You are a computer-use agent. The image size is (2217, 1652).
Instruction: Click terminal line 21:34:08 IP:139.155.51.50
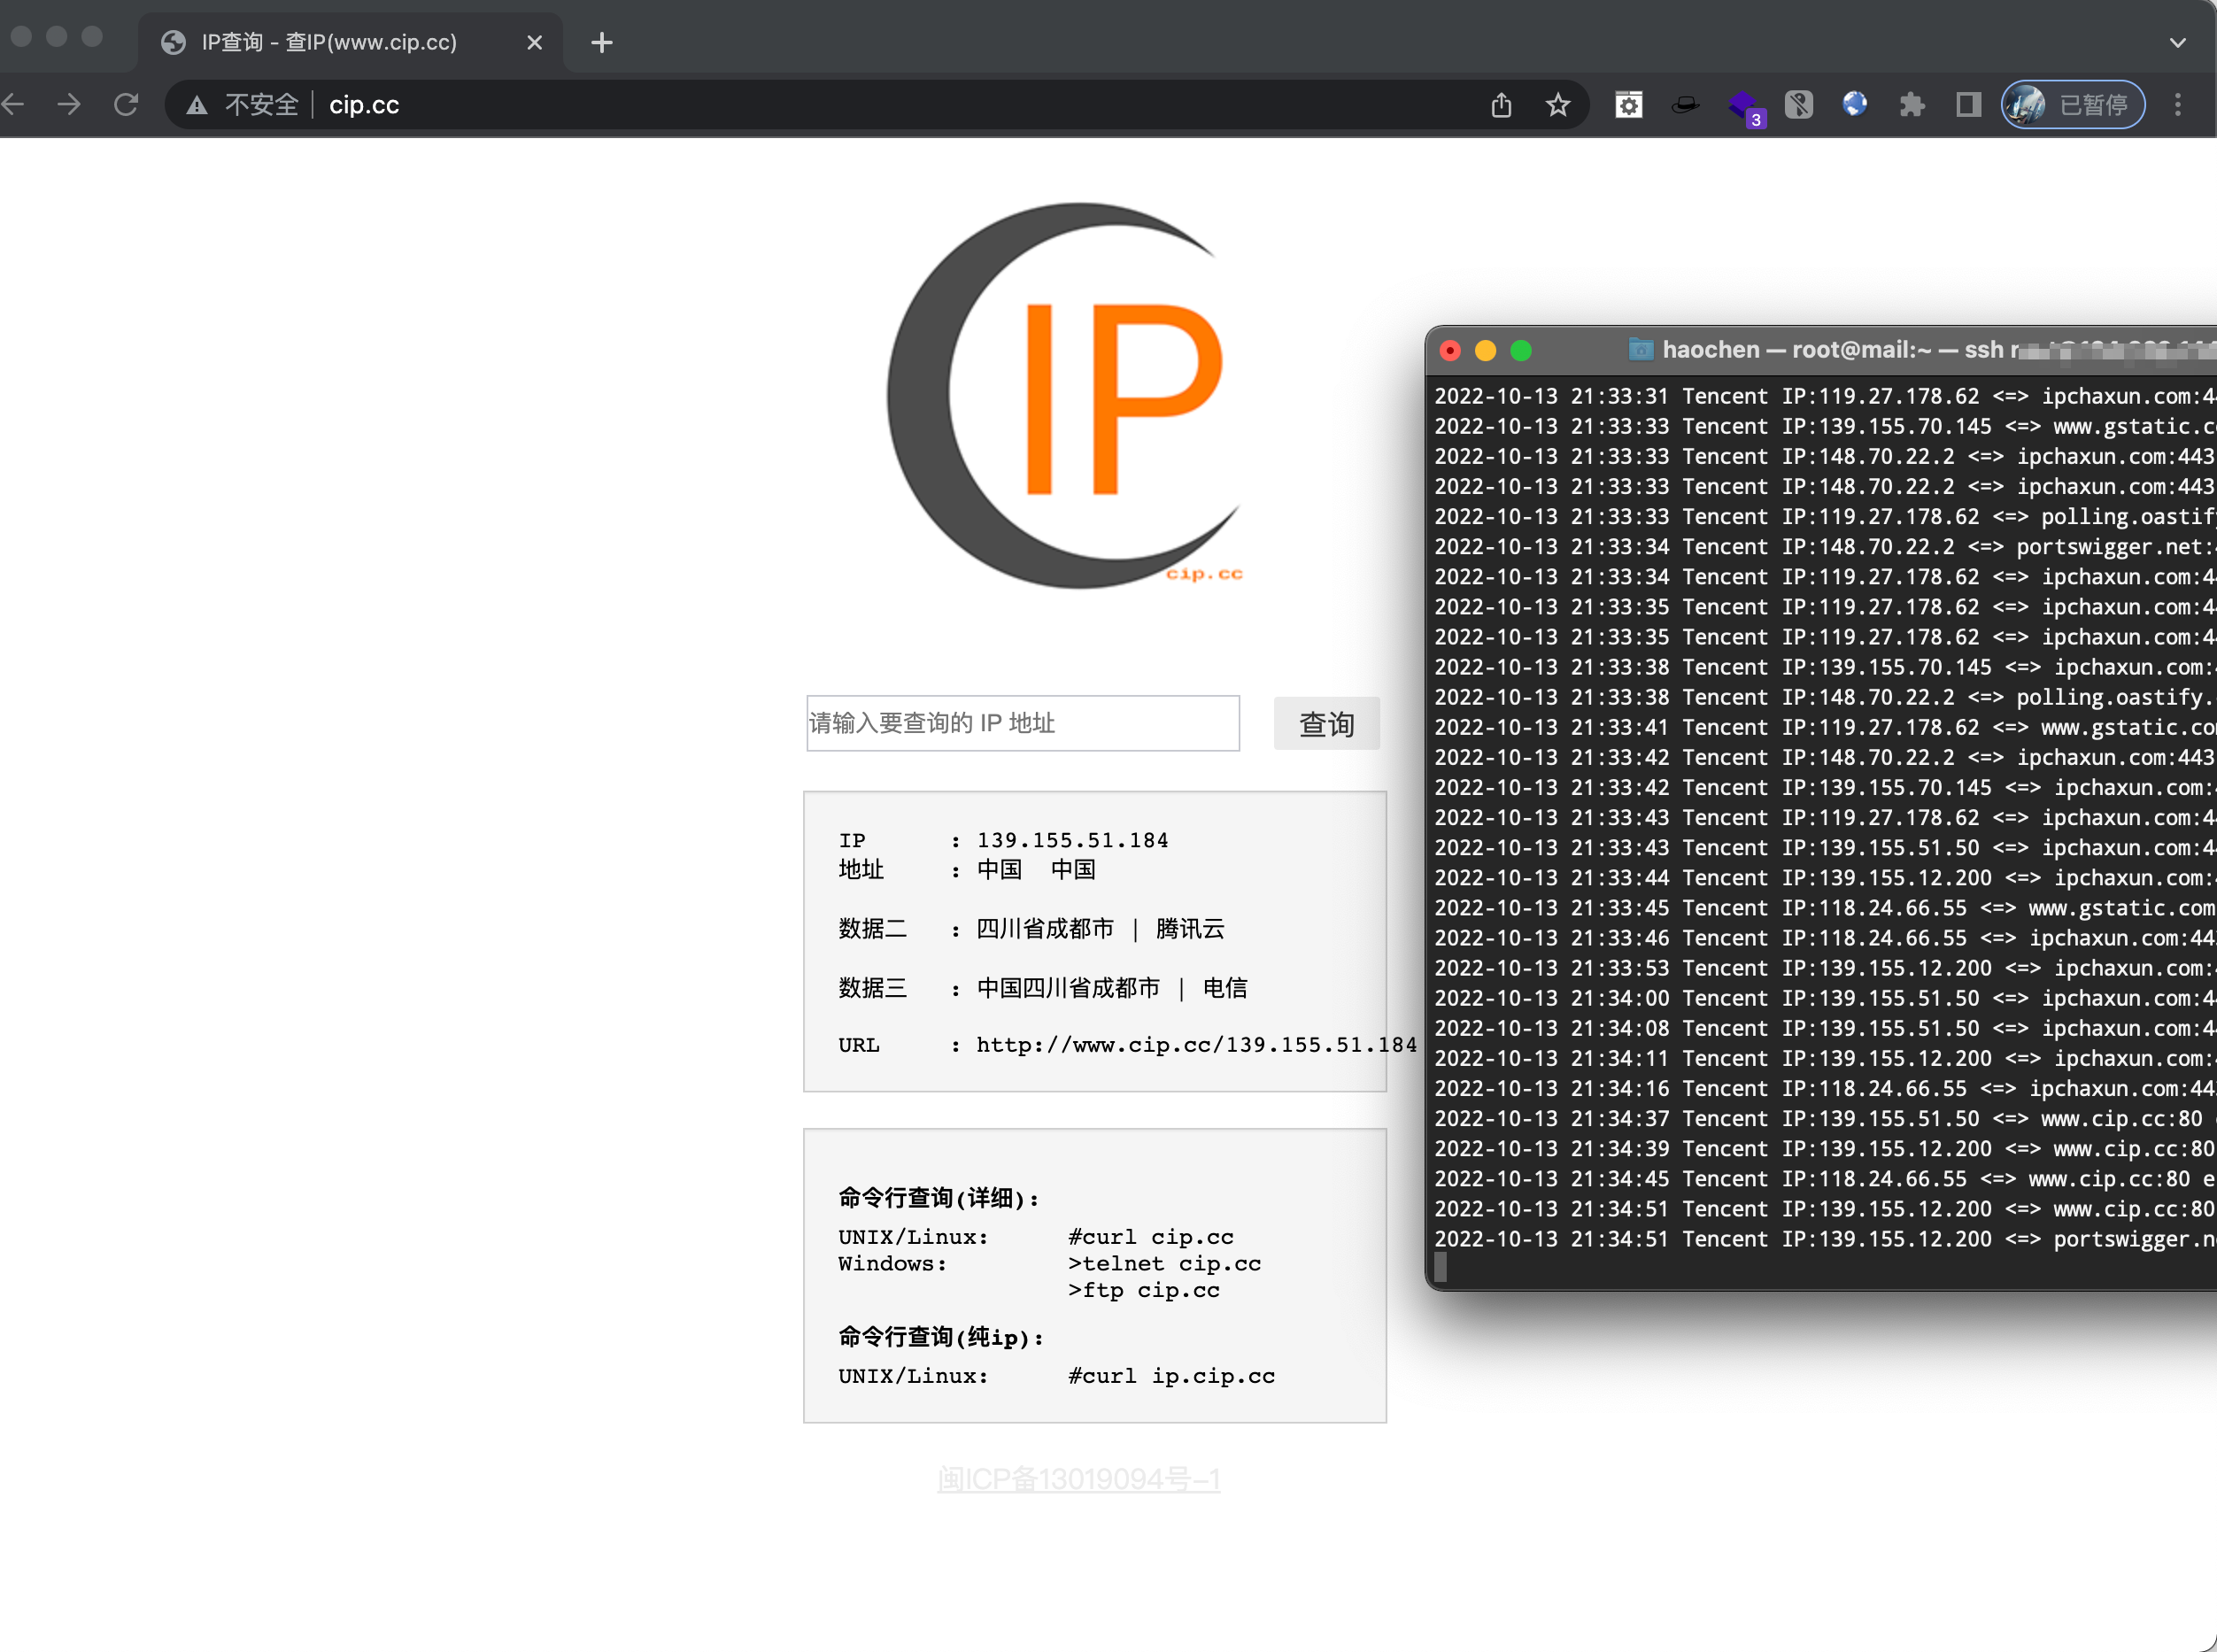(1825, 1028)
